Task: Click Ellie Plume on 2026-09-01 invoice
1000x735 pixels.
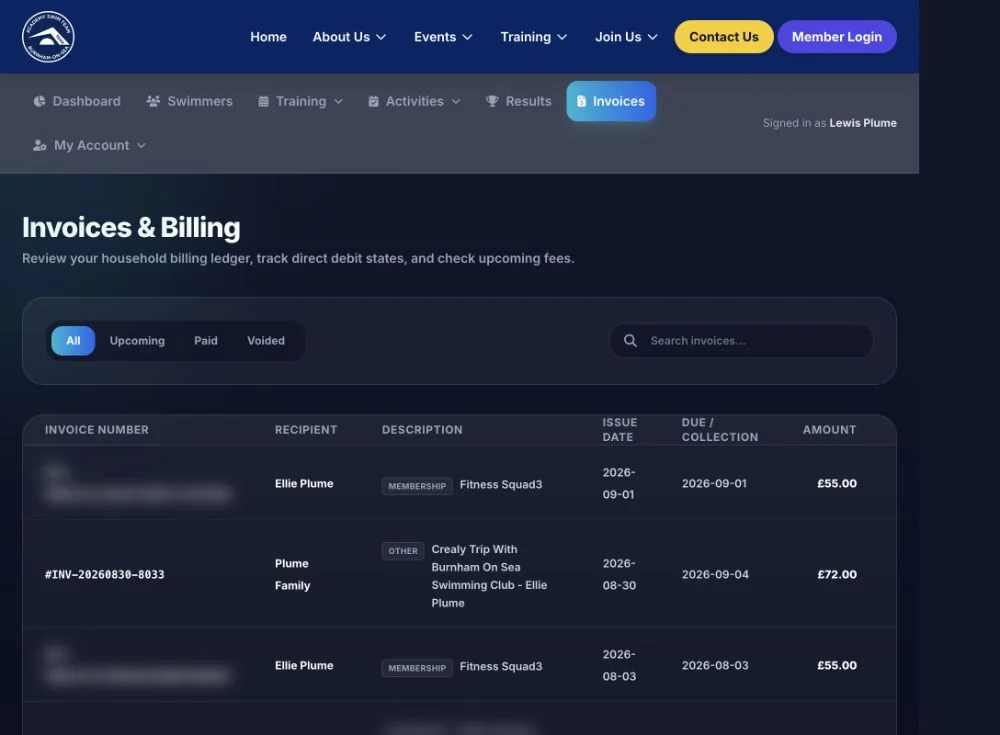Action: pos(304,484)
